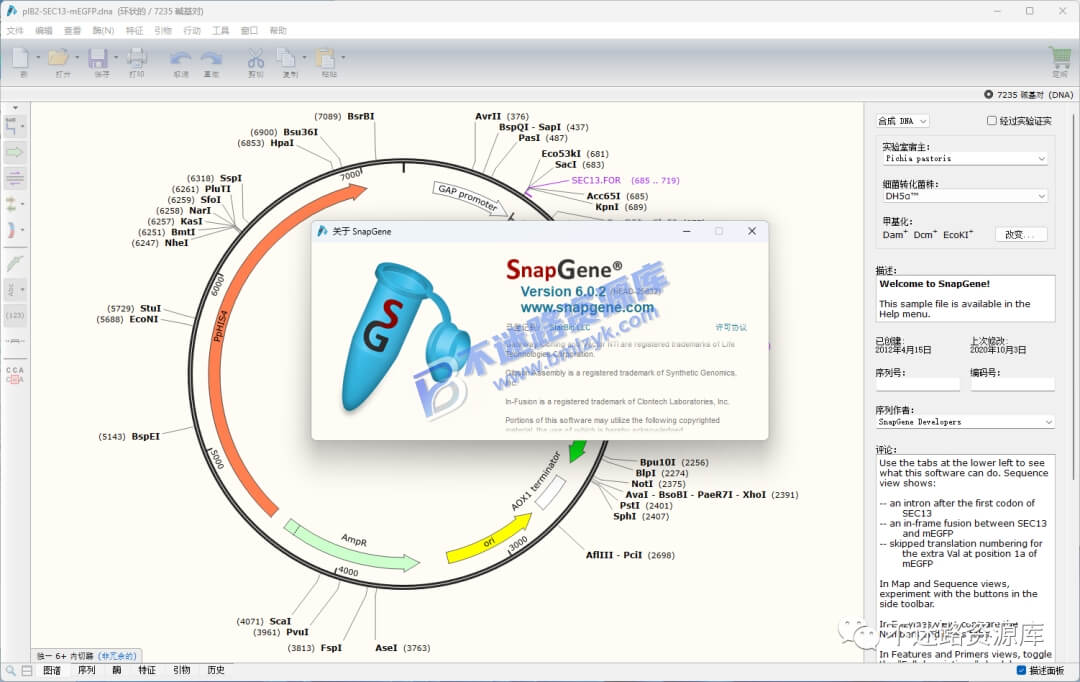Viewport: 1080px width, 682px height.
Task: Open the synthetic DNA type dropdown
Action: coord(903,121)
